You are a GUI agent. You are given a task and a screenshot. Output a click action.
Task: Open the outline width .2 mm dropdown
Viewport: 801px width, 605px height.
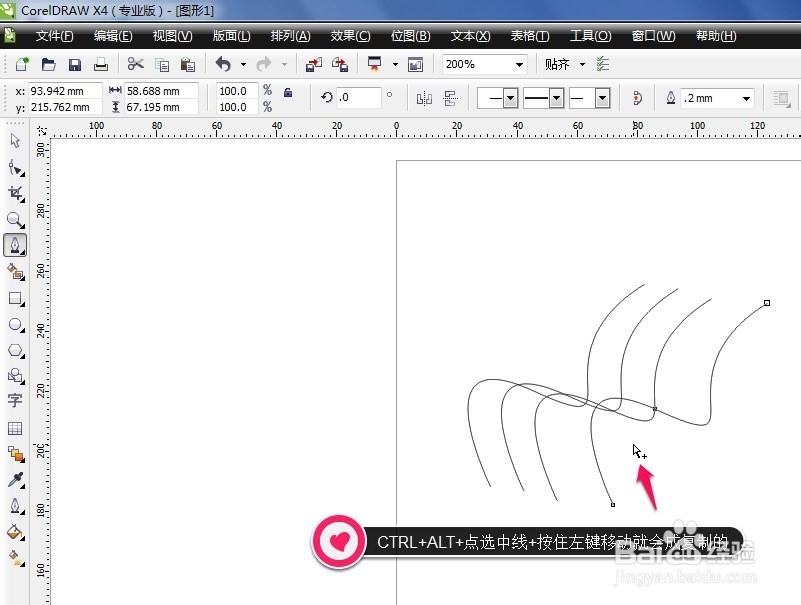click(x=746, y=98)
